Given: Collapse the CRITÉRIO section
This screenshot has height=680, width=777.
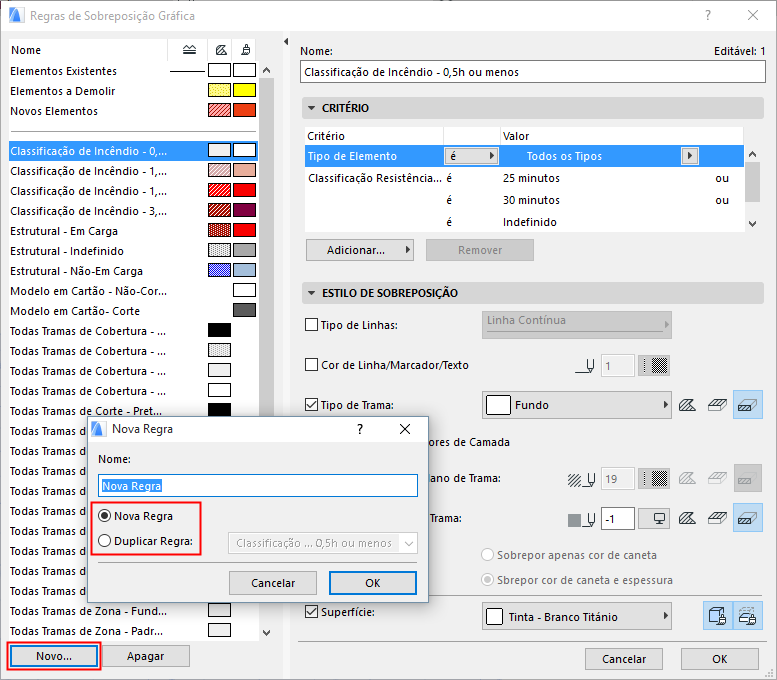Looking at the screenshot, I should coord(311,108).
